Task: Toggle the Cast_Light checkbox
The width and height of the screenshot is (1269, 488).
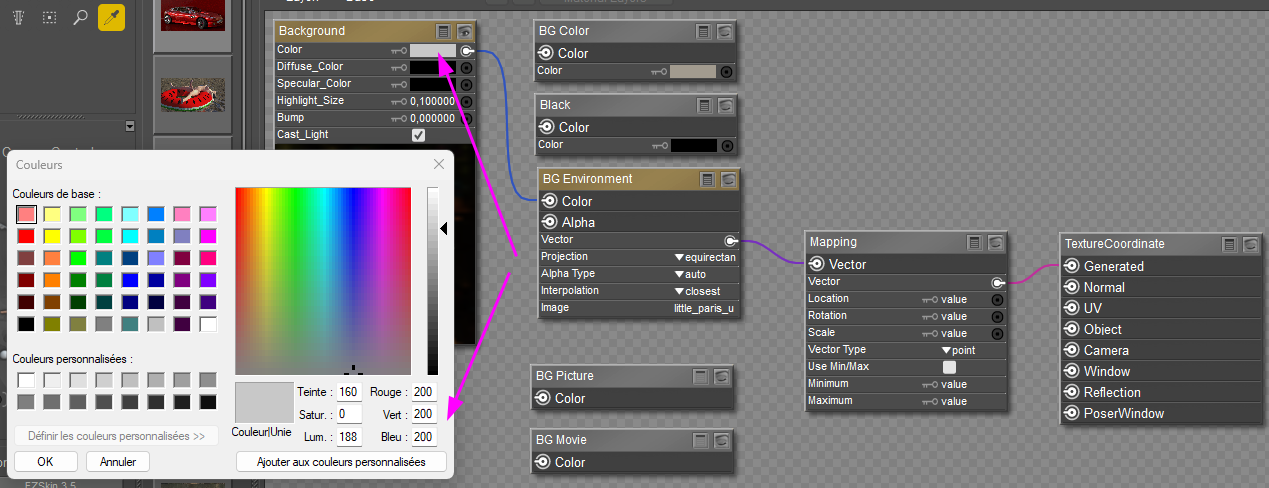Action: click(x=418, y=135)
